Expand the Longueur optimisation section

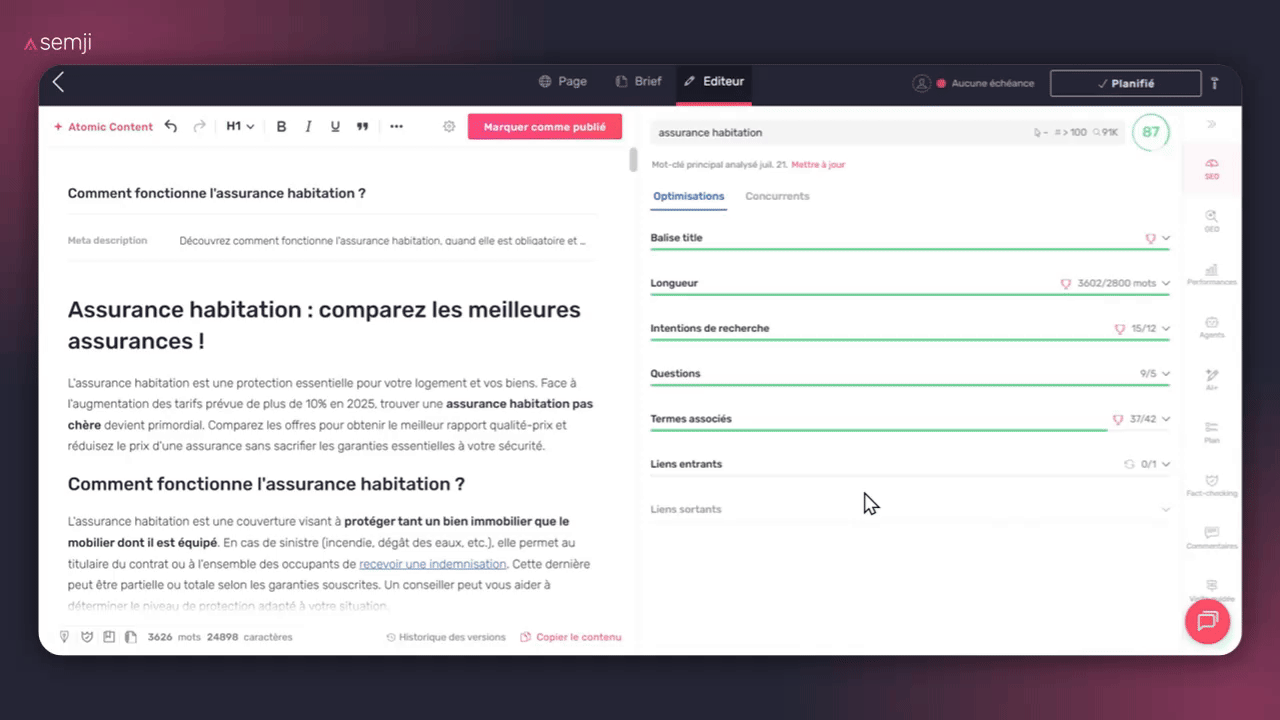click(1165, 284)
